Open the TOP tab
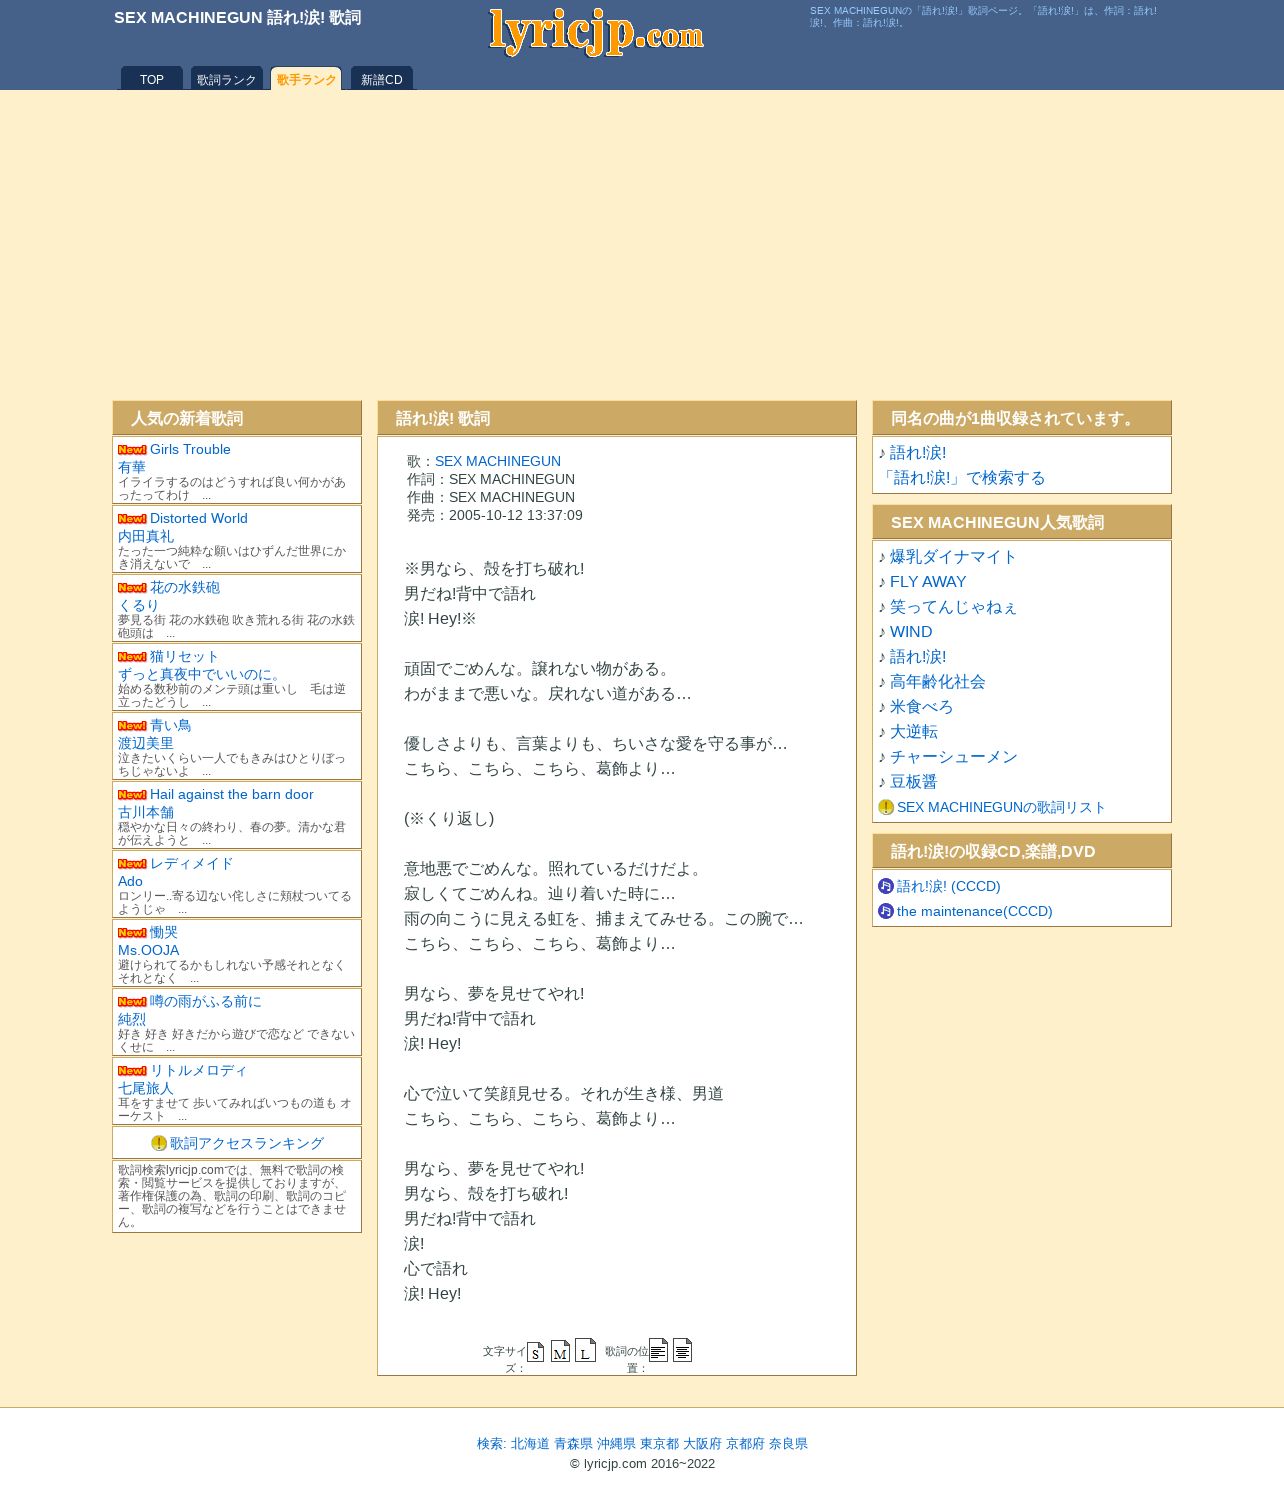This screenshot has width=1284, height=1499. 152,79
